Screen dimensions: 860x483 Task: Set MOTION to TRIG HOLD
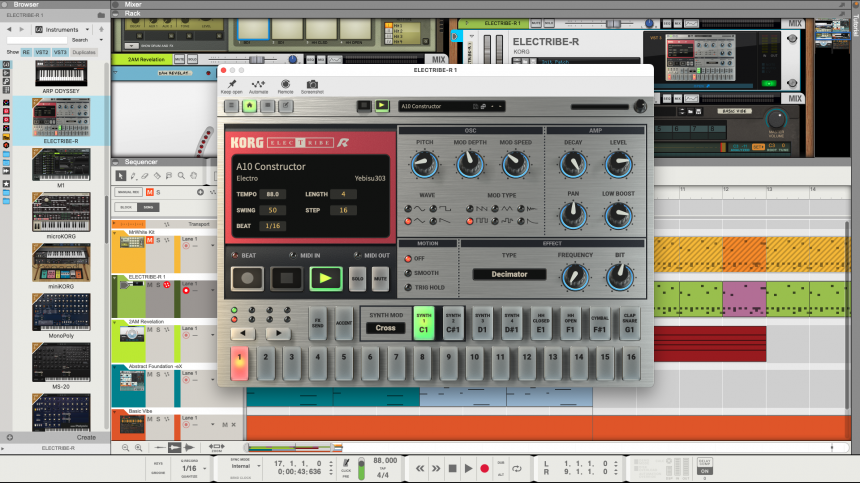point(408,287)
